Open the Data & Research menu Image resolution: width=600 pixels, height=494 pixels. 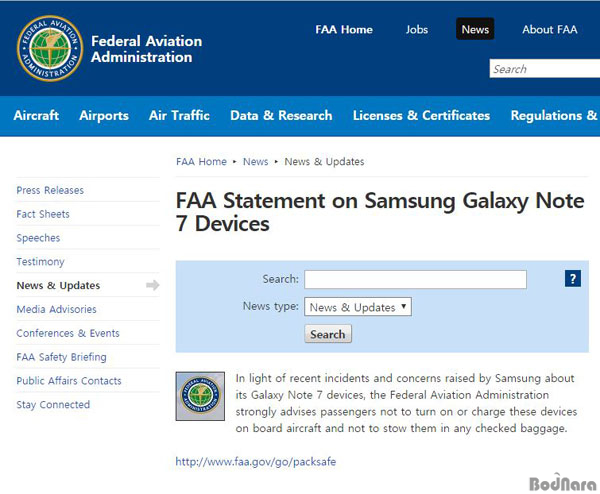pyautogui.click(x=281, y=115)
